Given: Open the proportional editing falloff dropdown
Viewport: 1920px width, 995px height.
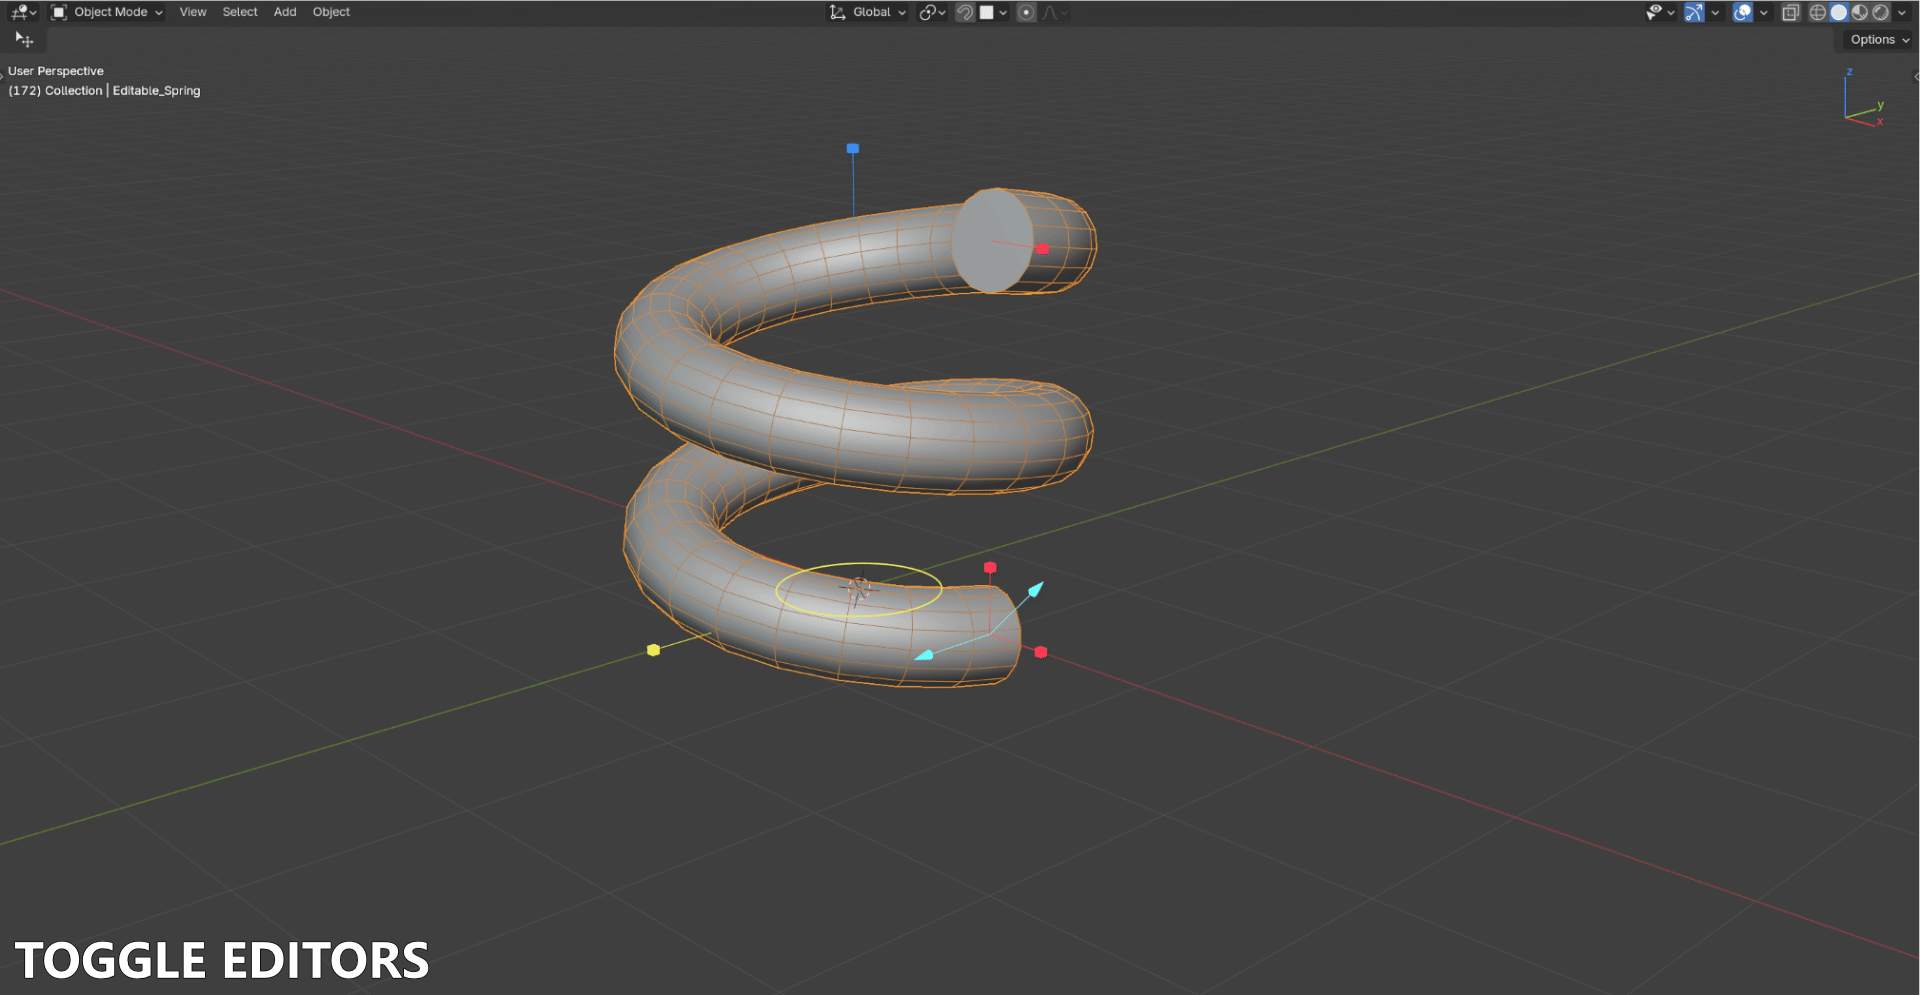Looking at the screenshot, I should click(x=1054, y=12).
